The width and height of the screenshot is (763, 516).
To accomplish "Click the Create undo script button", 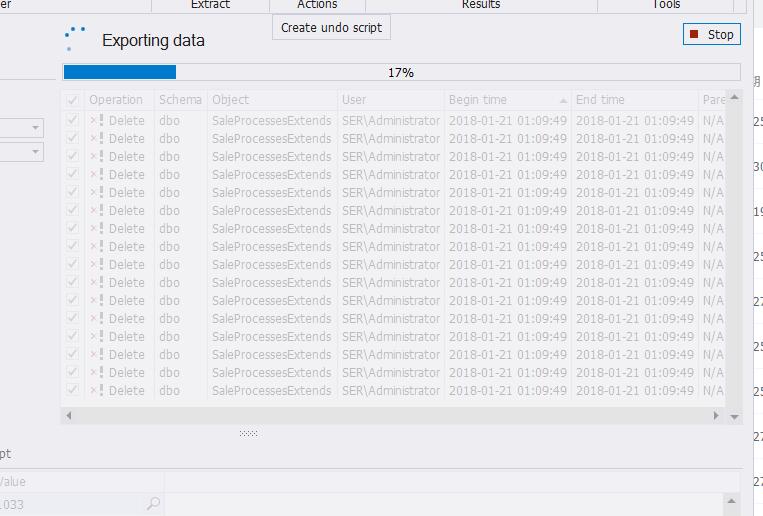I will coord(331,28).
